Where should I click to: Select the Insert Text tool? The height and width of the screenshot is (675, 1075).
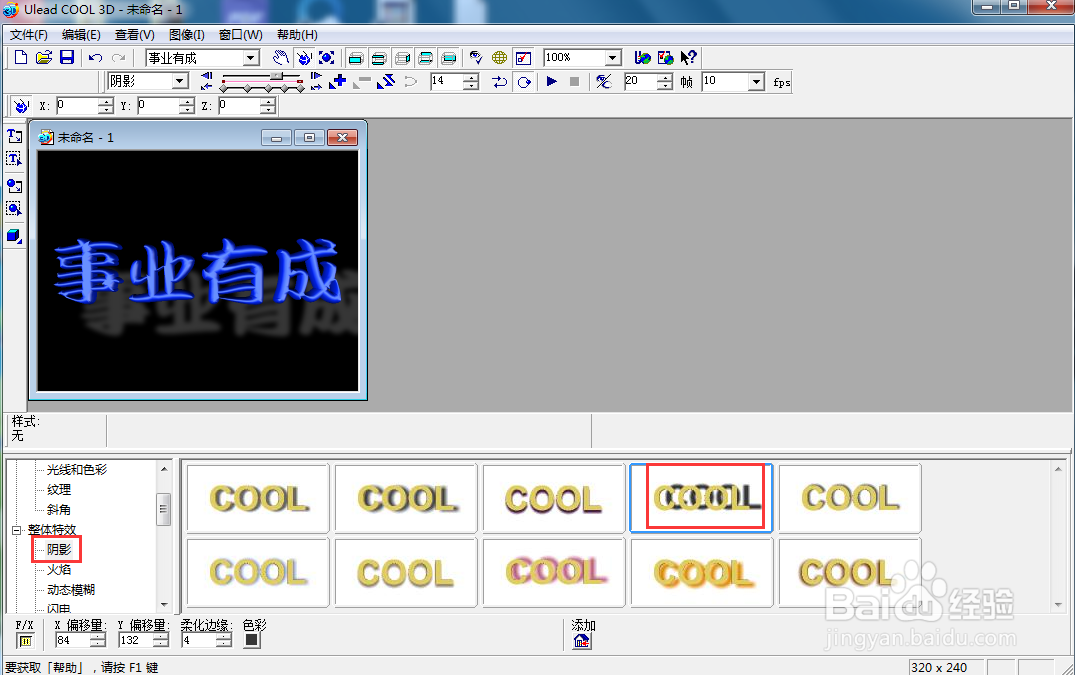pyautogui.click(x=14, y=136)
